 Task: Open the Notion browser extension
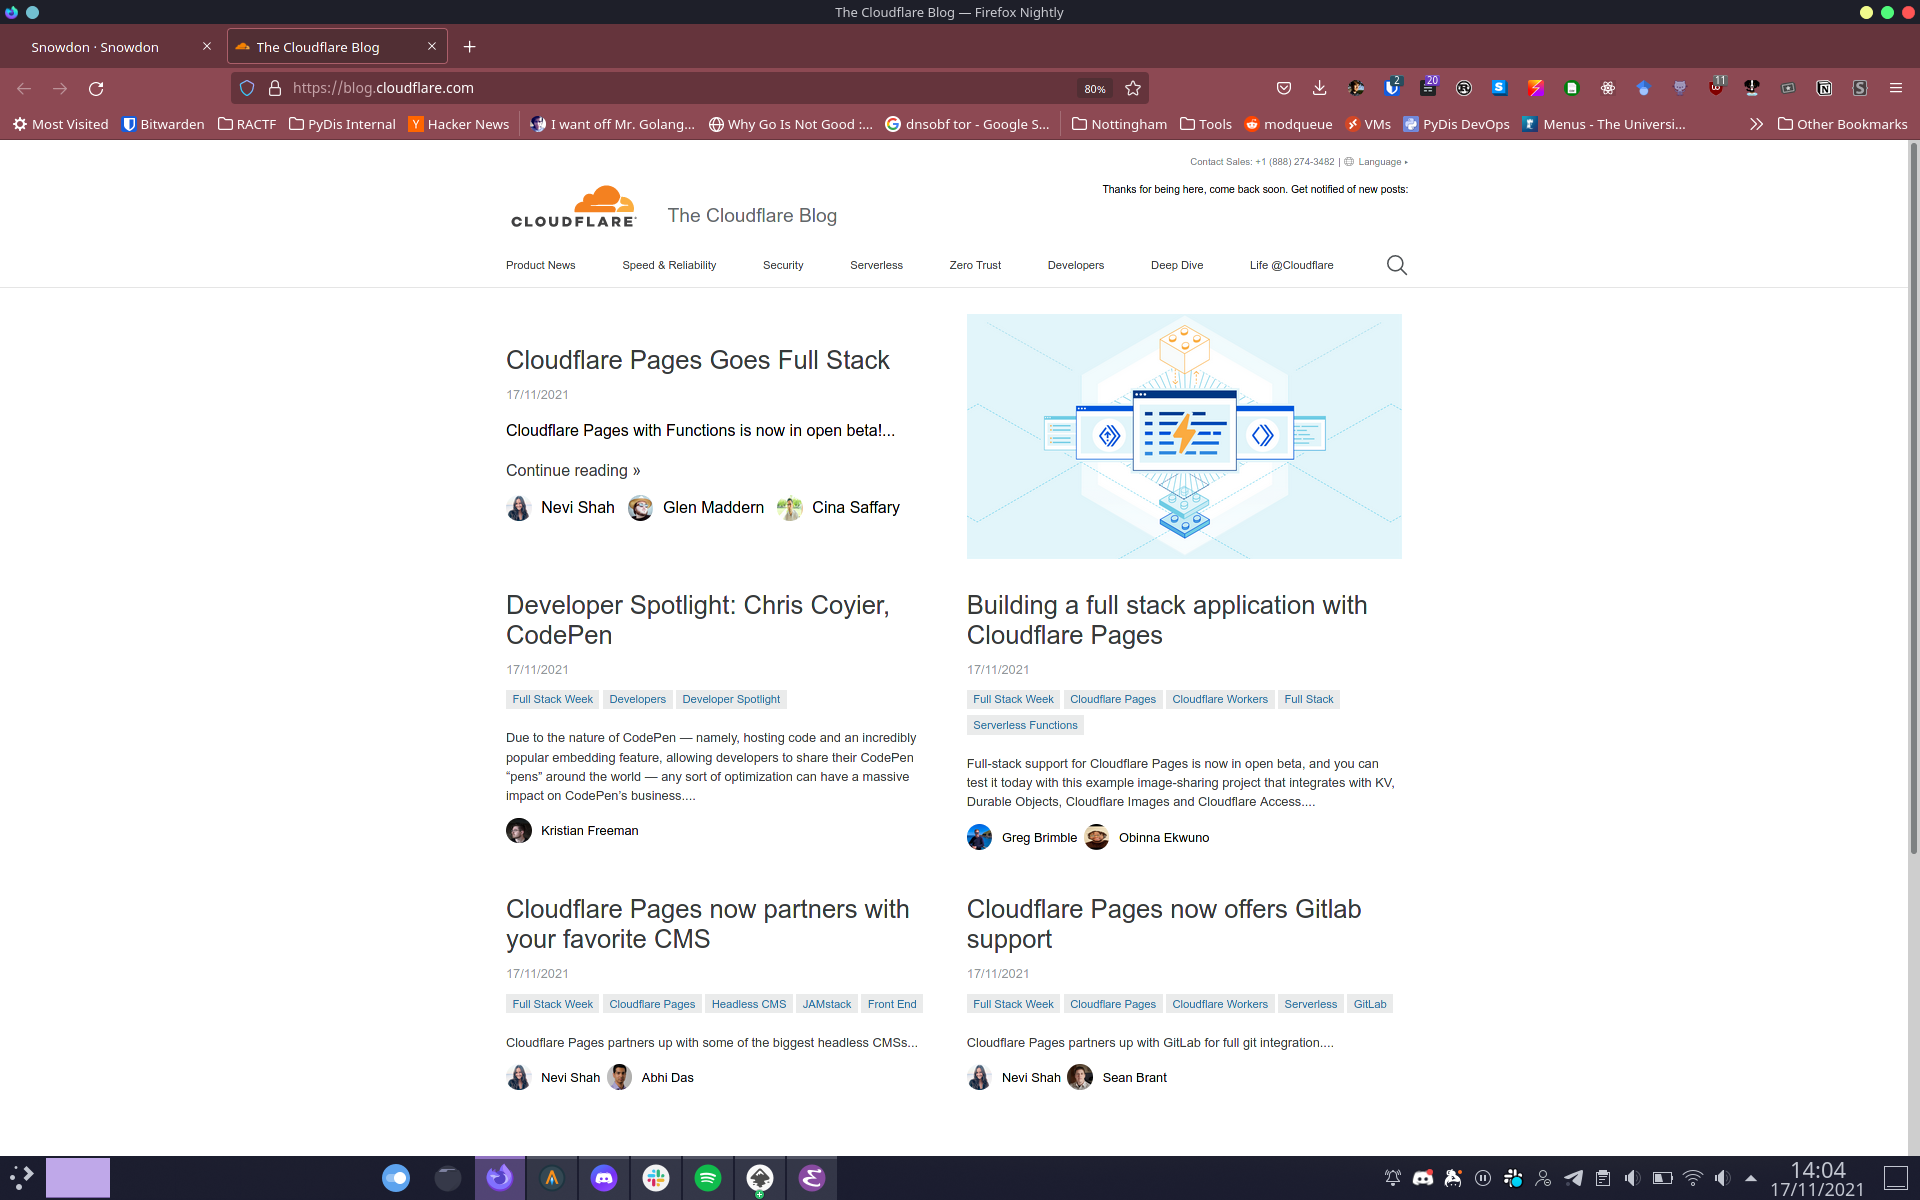click(x=1825, y=88)
